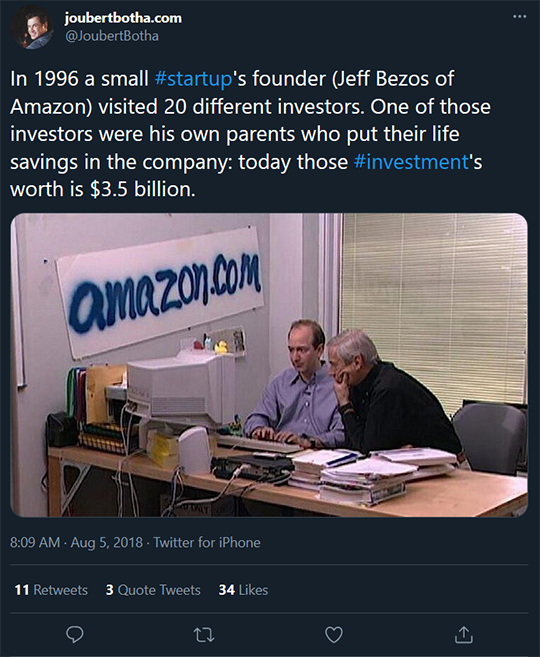Click the profile avatar picture
Screen dimensions: 540x657
tap(32, 28)
